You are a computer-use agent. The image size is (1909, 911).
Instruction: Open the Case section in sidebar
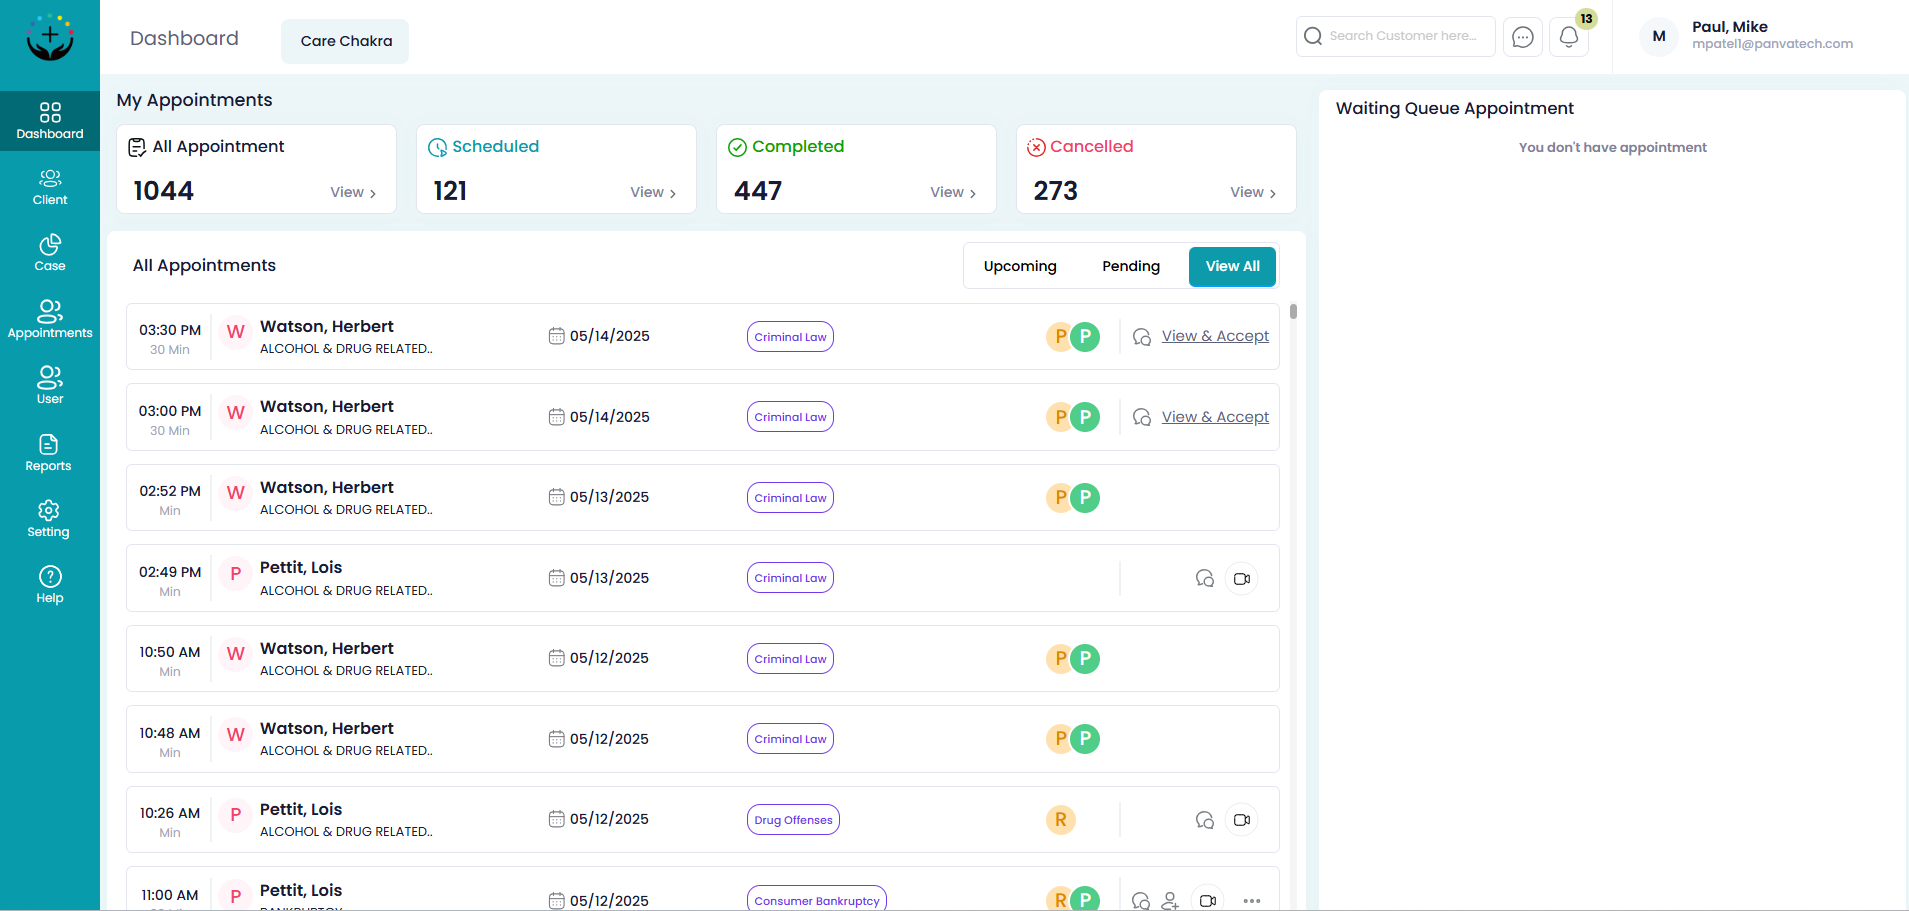[49, 253]
